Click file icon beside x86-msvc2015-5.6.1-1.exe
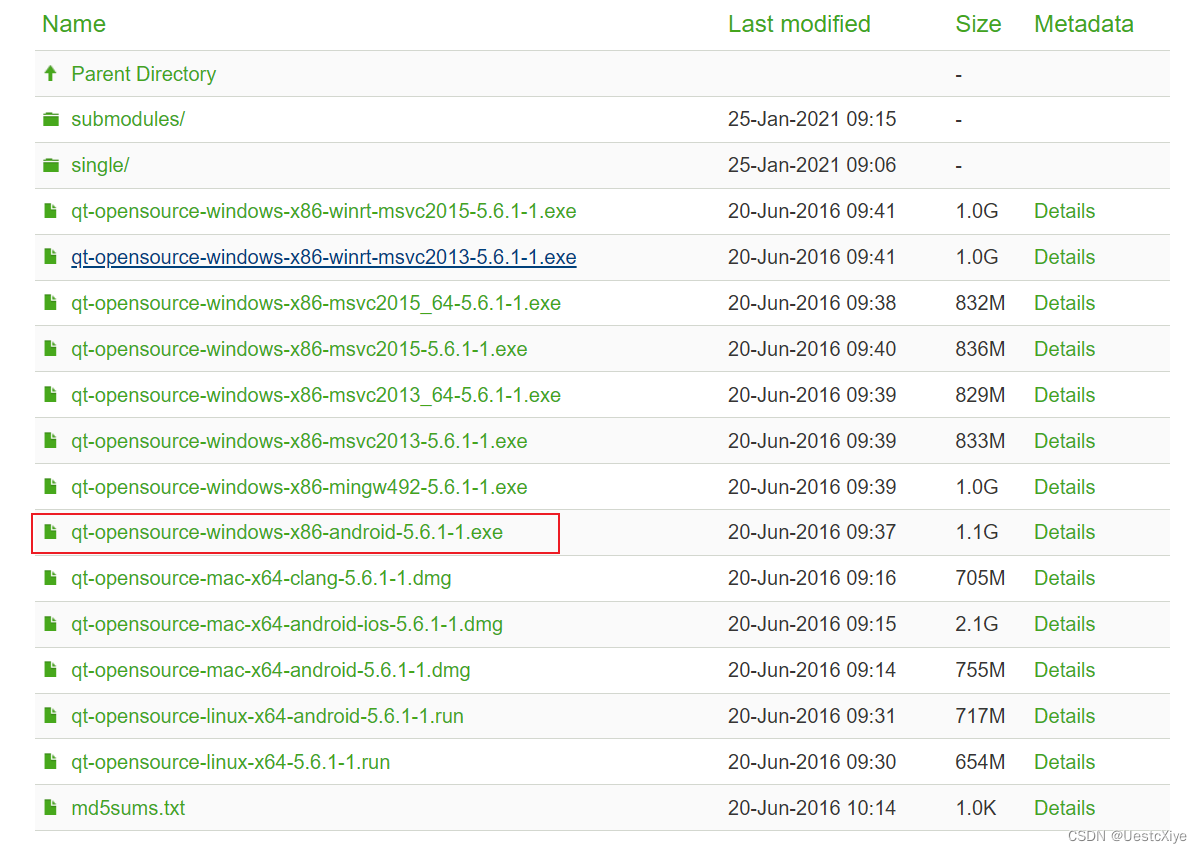This screenshot has width=1202, height=853. point(50,349)
